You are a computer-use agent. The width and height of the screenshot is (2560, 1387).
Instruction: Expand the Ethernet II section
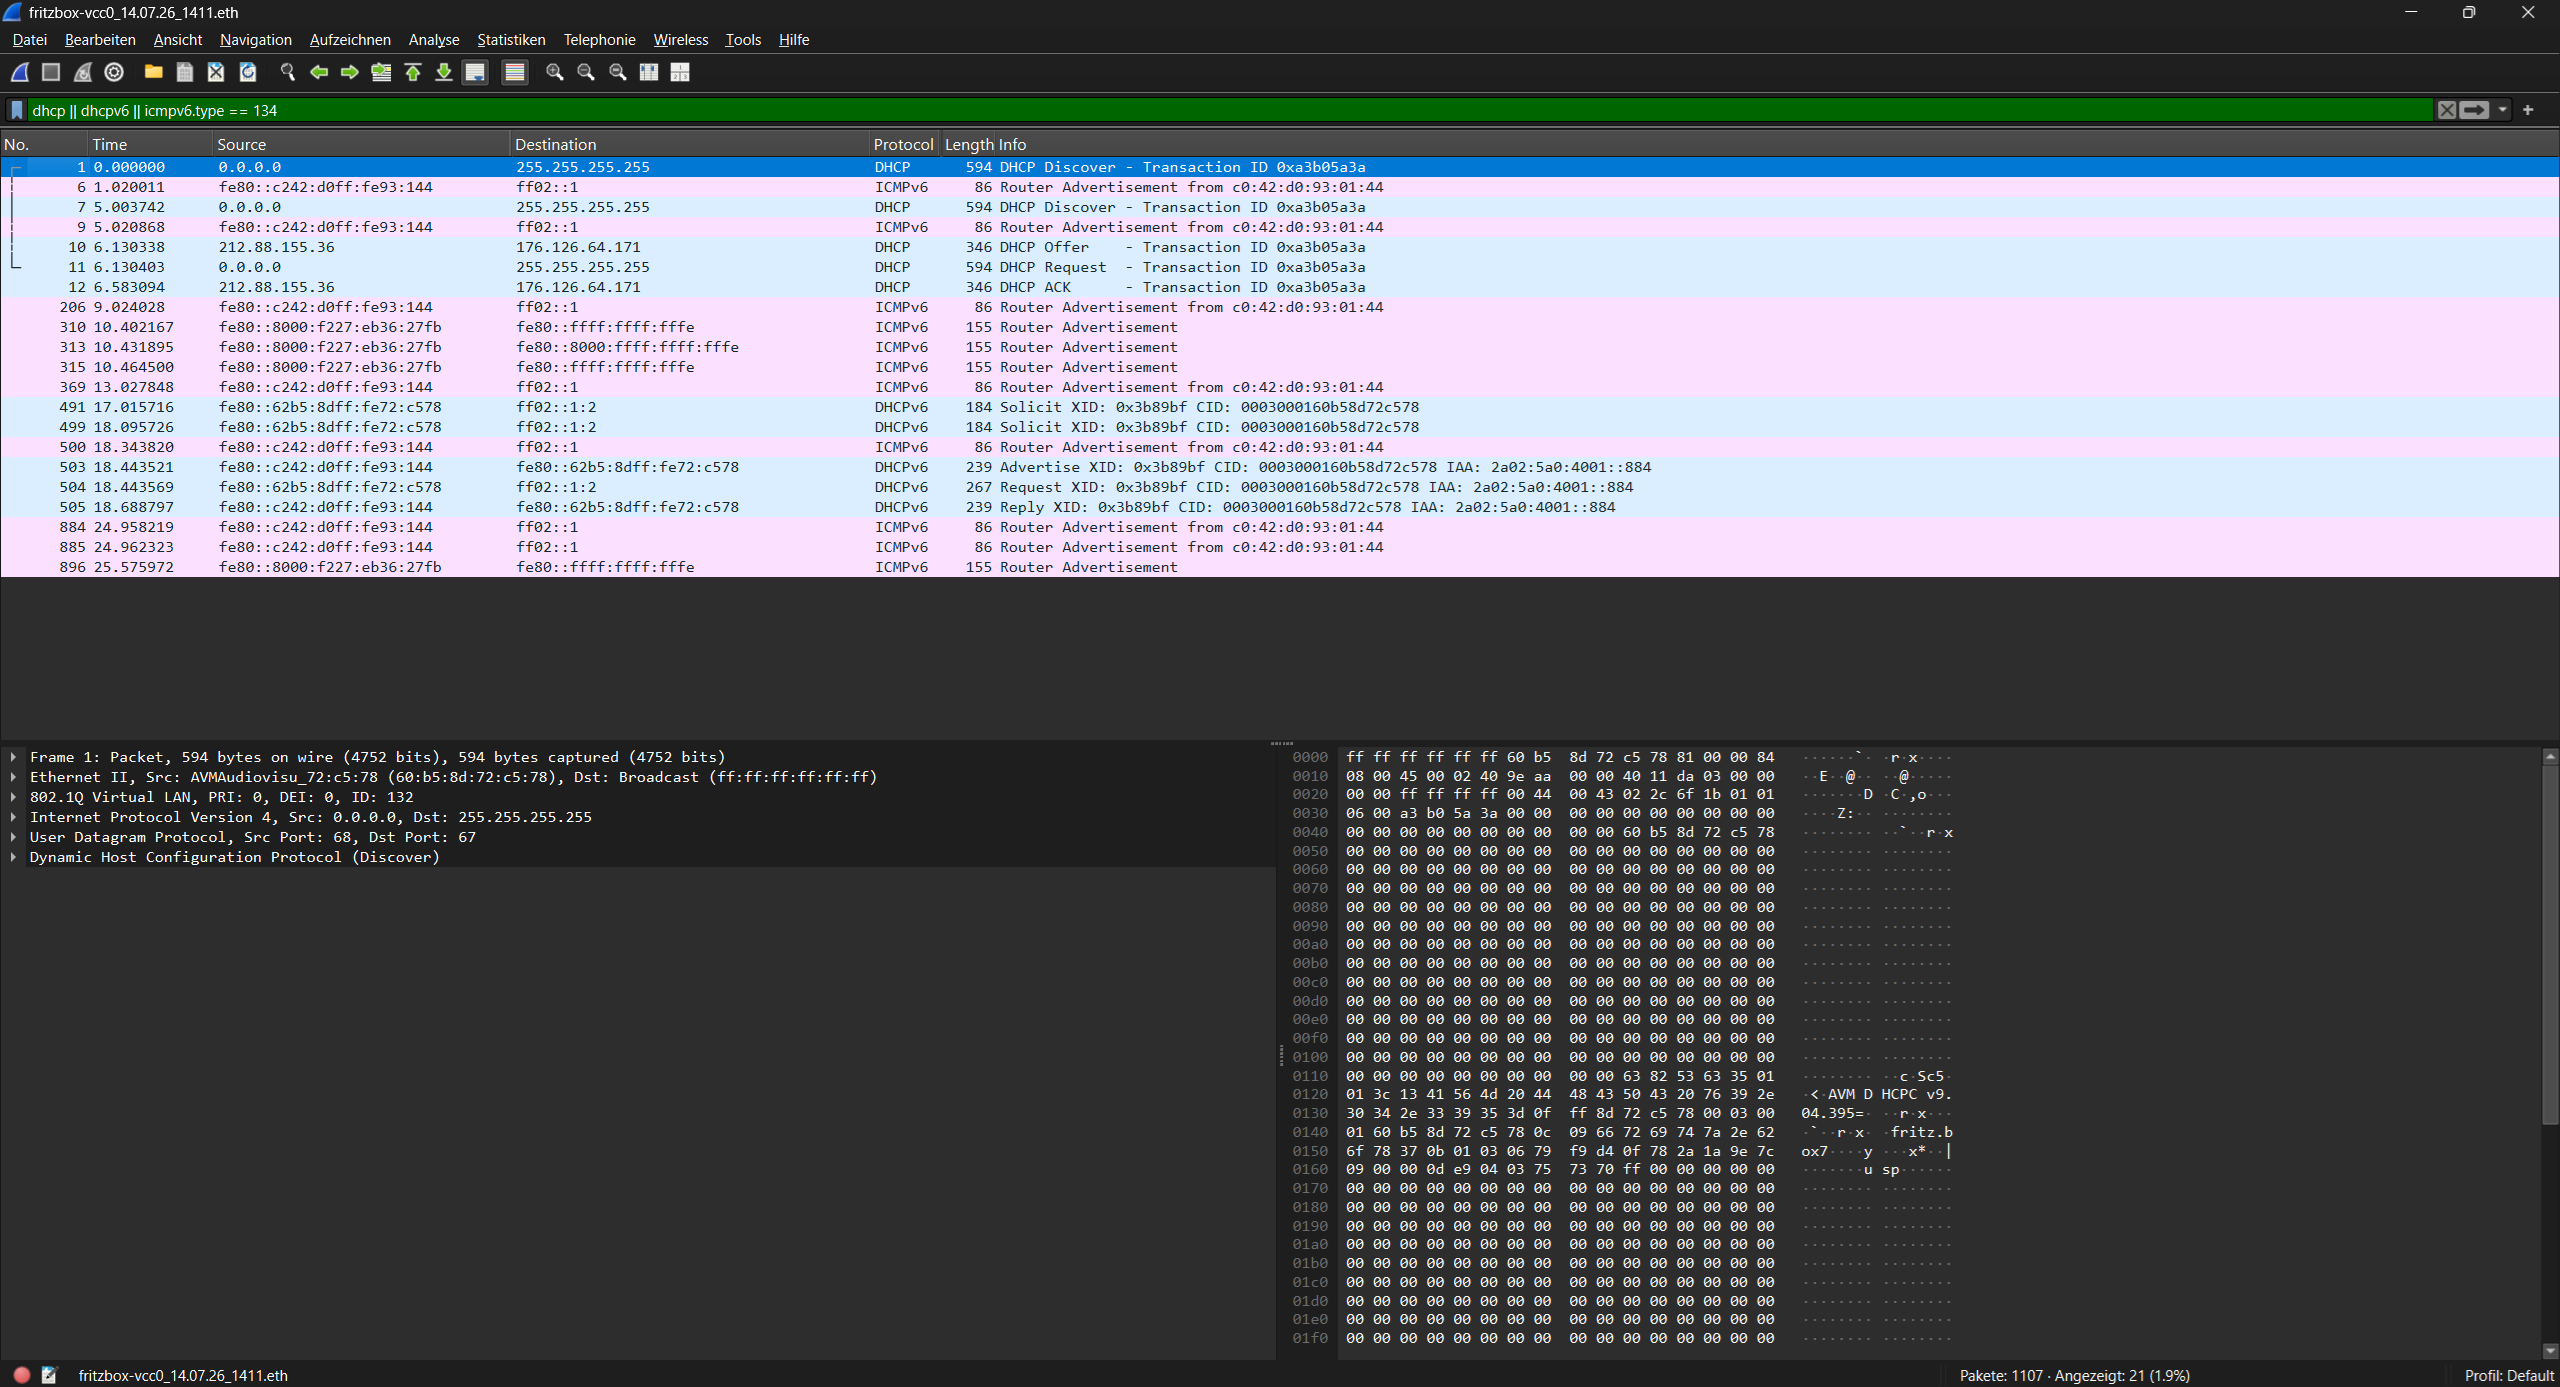tap(13, 777)
